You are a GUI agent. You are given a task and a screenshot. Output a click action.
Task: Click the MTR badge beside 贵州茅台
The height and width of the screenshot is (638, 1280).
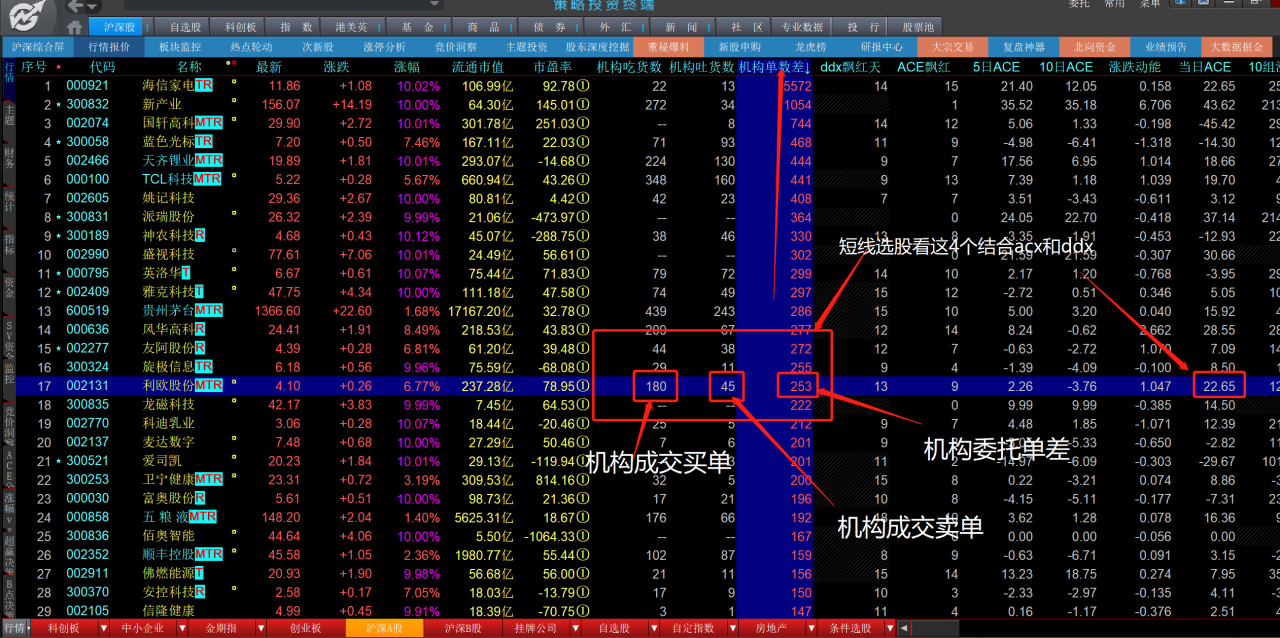[x=208, y=311]
